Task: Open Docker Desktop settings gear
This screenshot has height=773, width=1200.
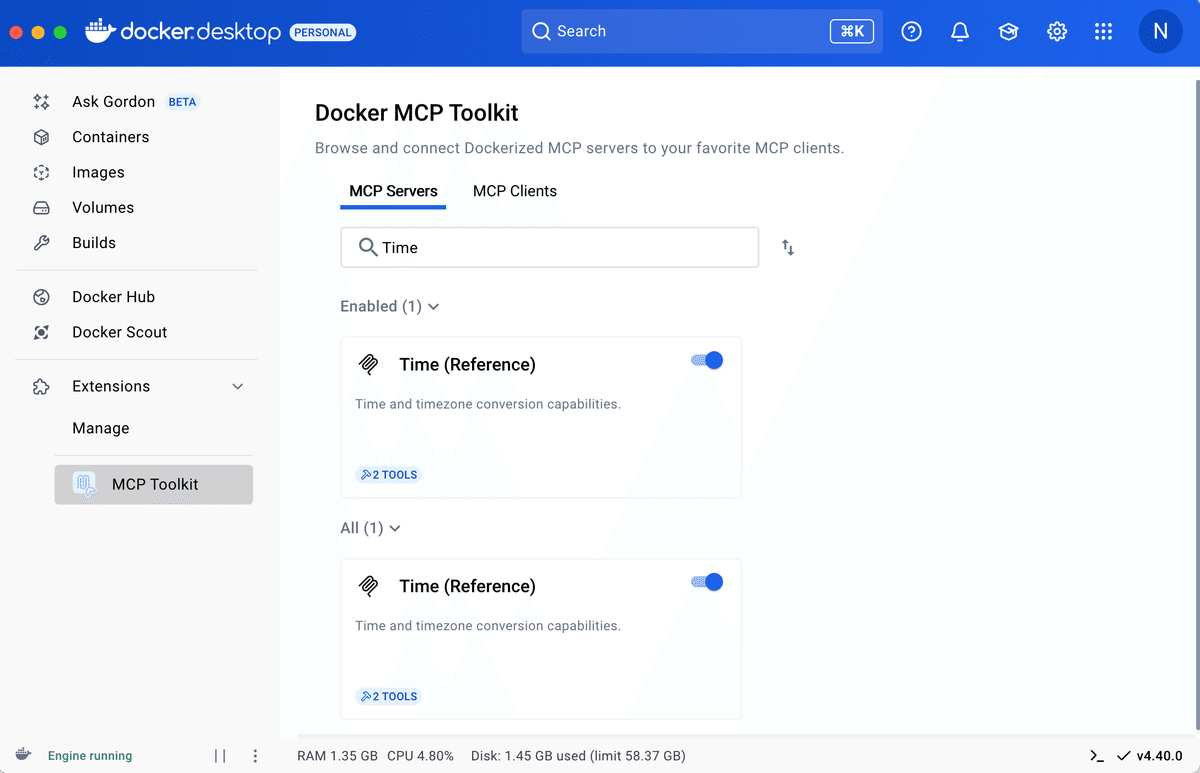Action: (1056, 31)
